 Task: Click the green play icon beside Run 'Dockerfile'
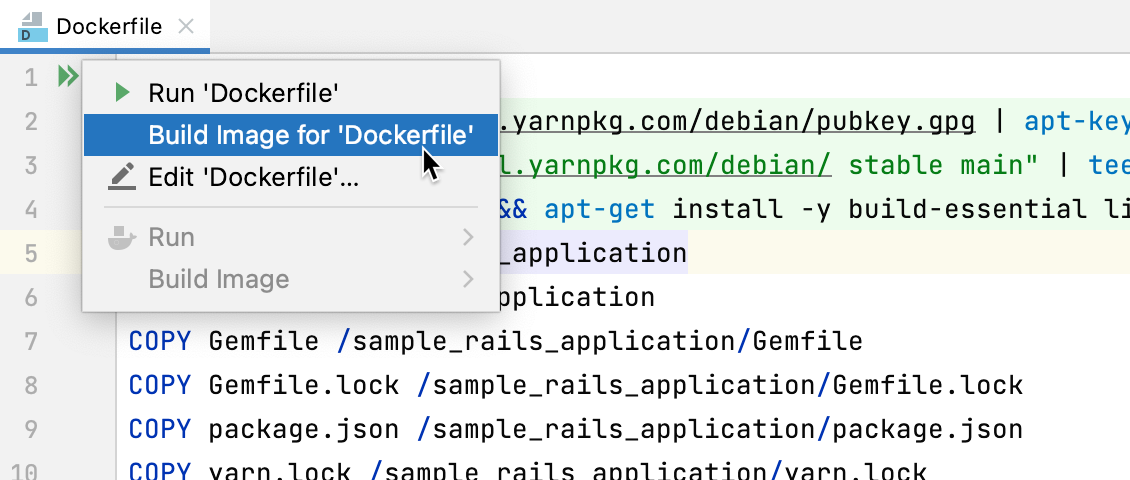(x=123, y=92)
